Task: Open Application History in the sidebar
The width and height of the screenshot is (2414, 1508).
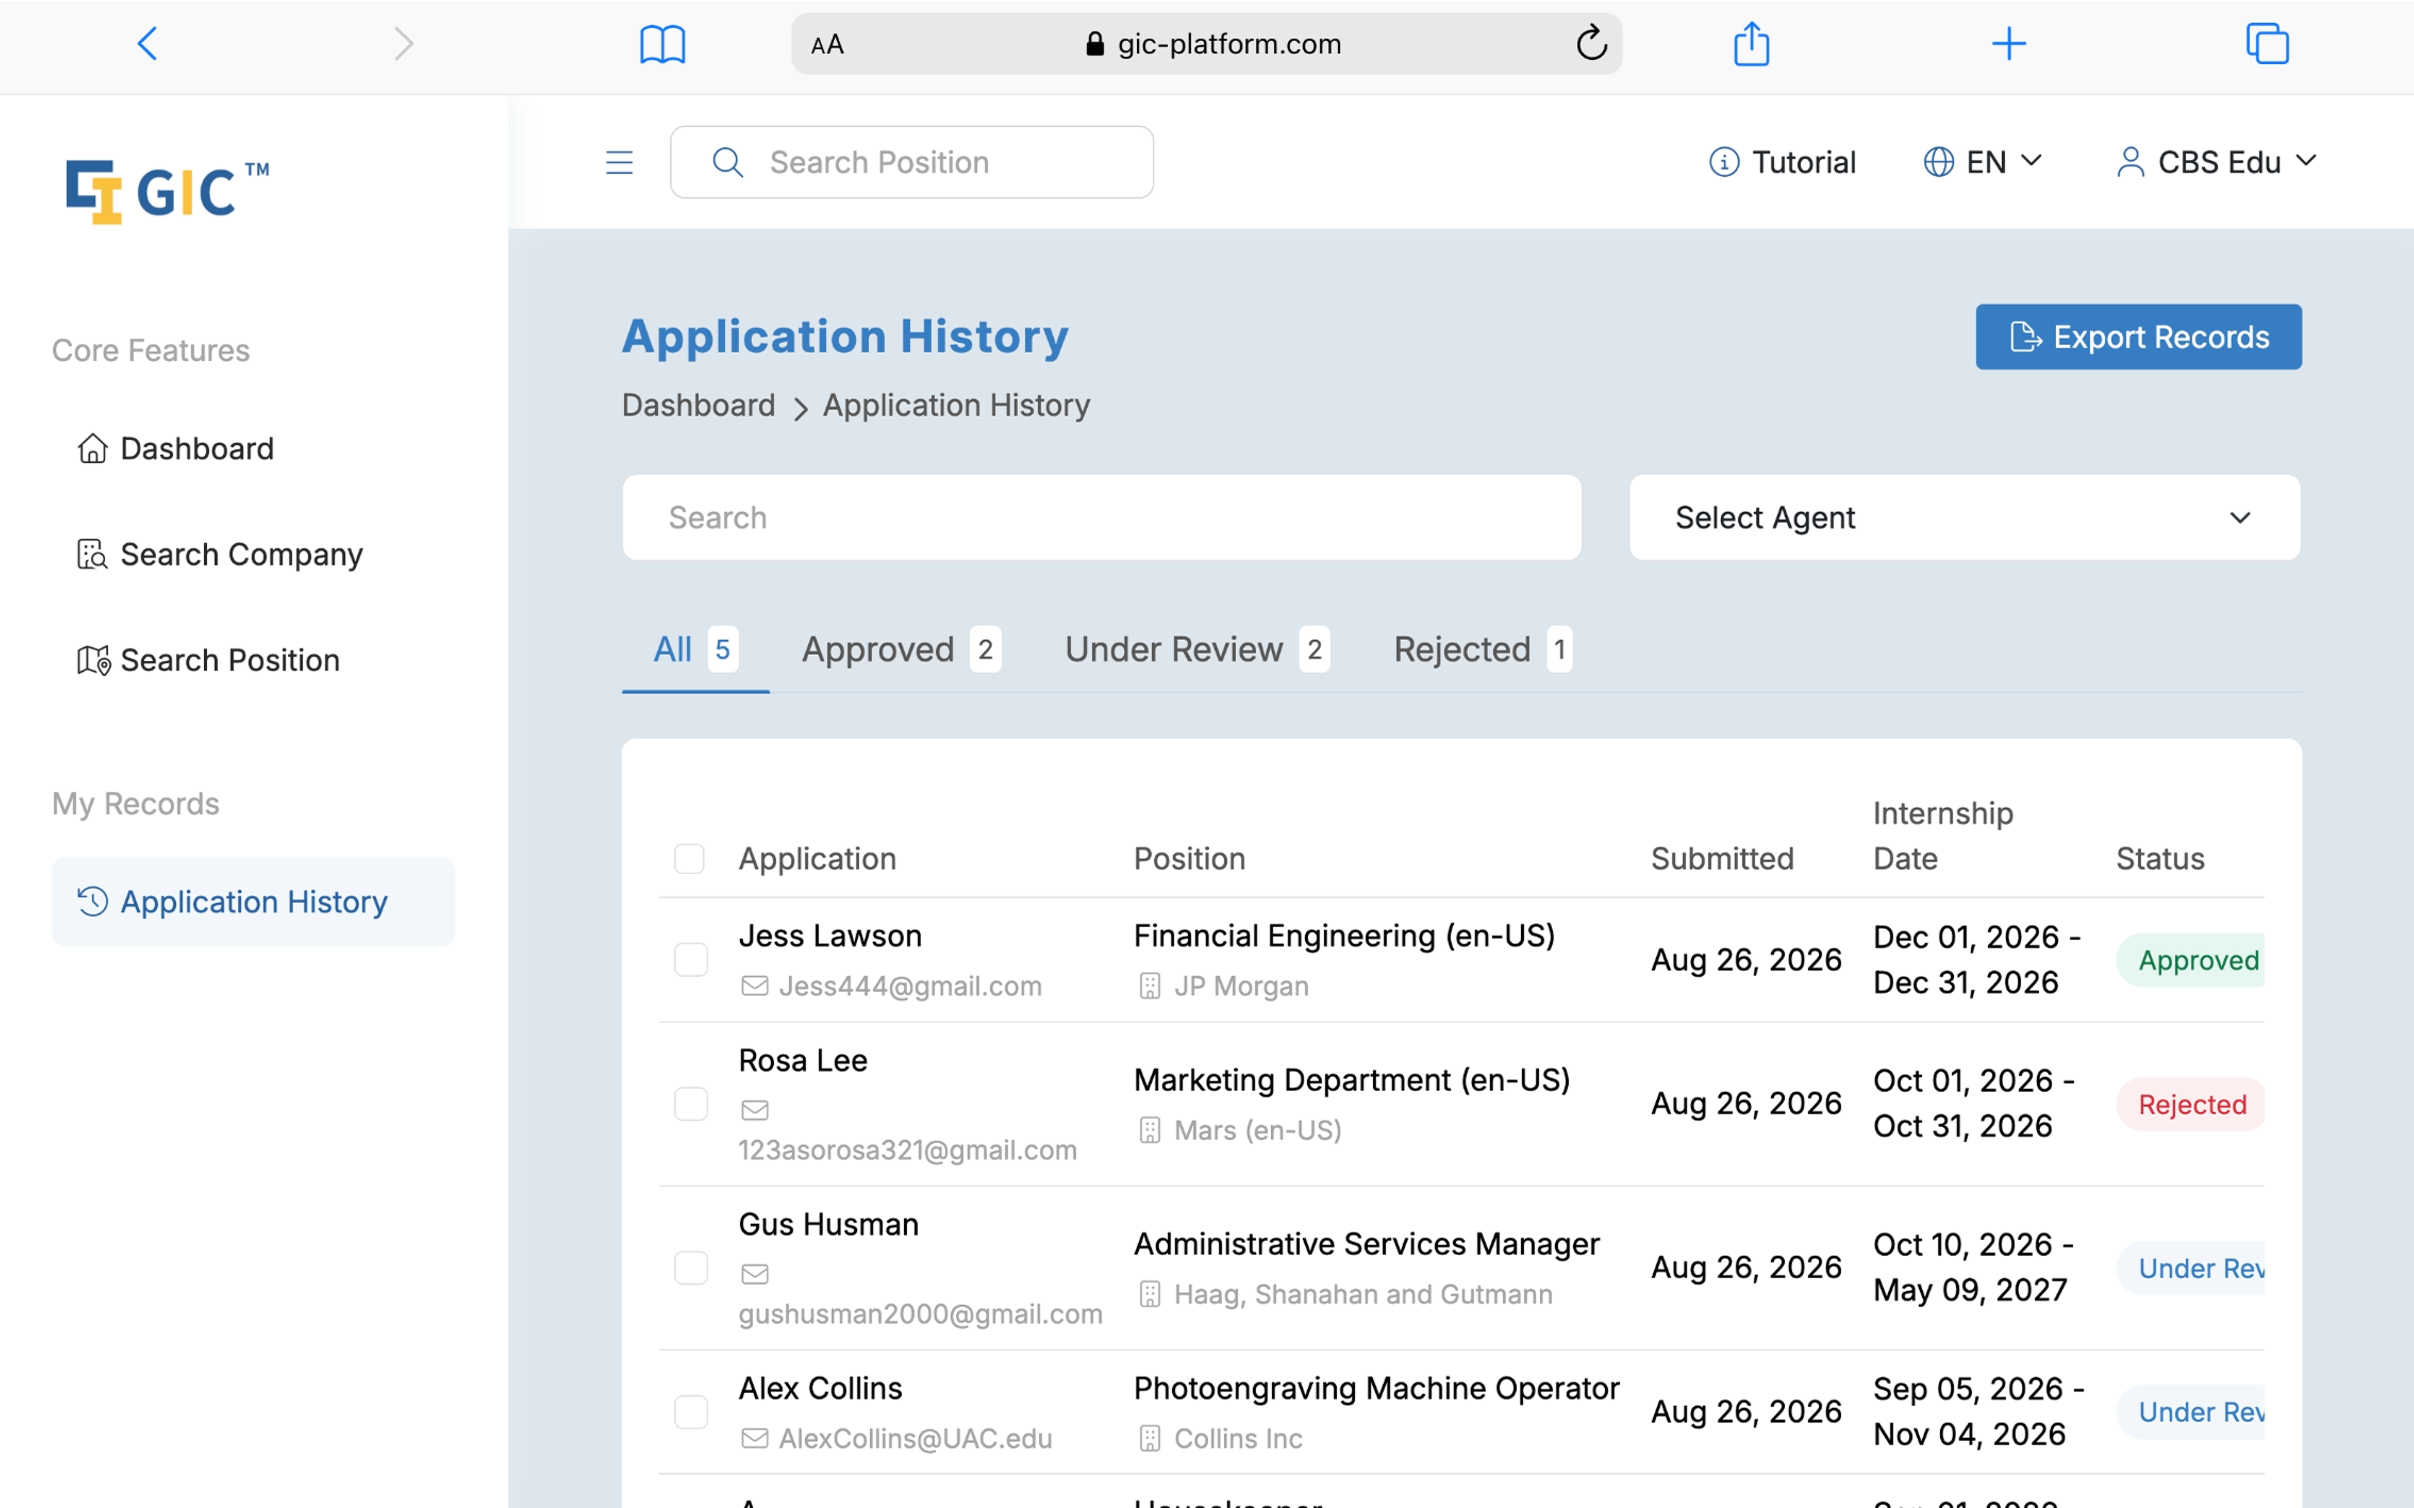Action: tap(253, 901)
